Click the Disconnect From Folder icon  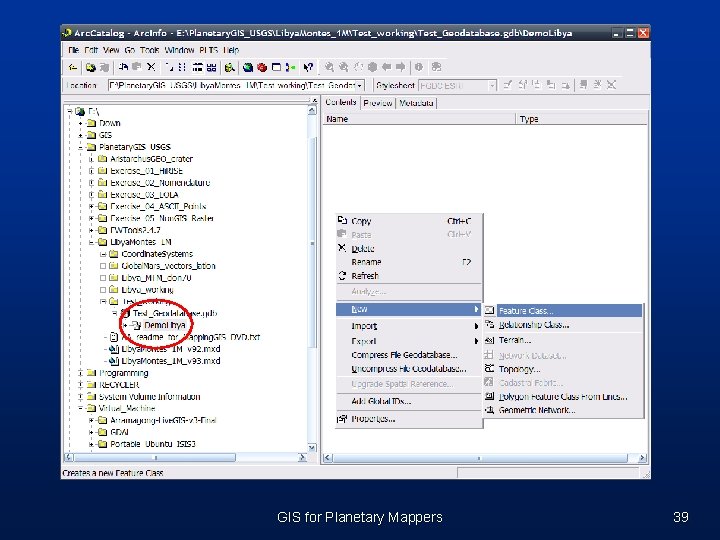point(105,68)
